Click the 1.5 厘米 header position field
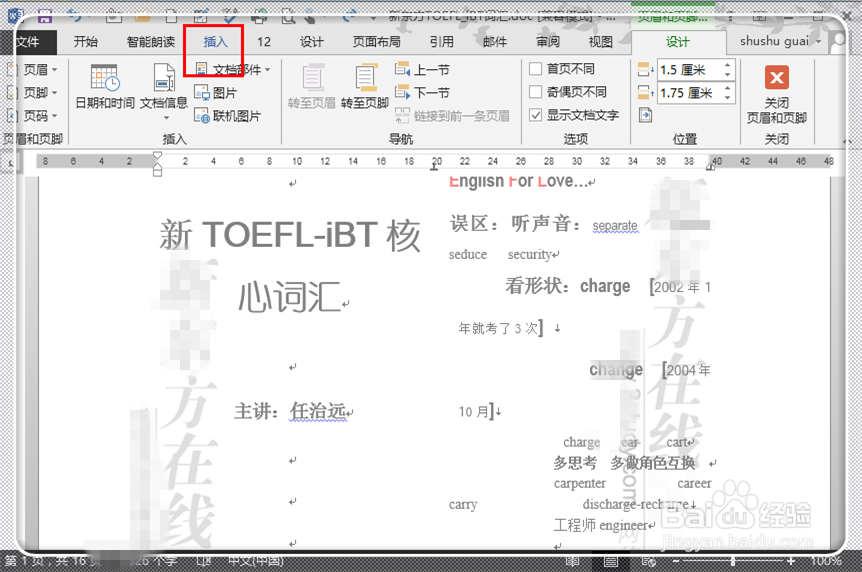This screenshot has height=572, width=862. pyautogui.click(x=689, y=70)
